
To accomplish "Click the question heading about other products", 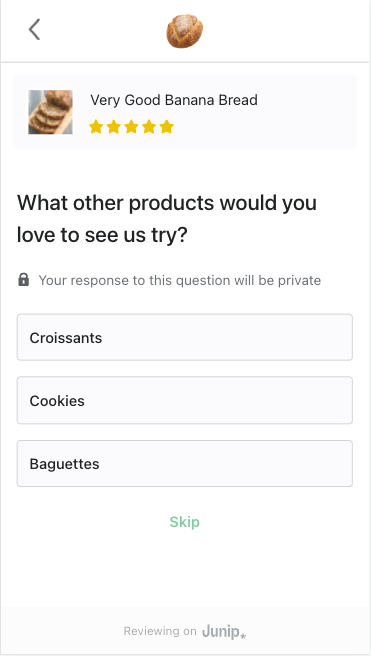I will coord(167,219).
